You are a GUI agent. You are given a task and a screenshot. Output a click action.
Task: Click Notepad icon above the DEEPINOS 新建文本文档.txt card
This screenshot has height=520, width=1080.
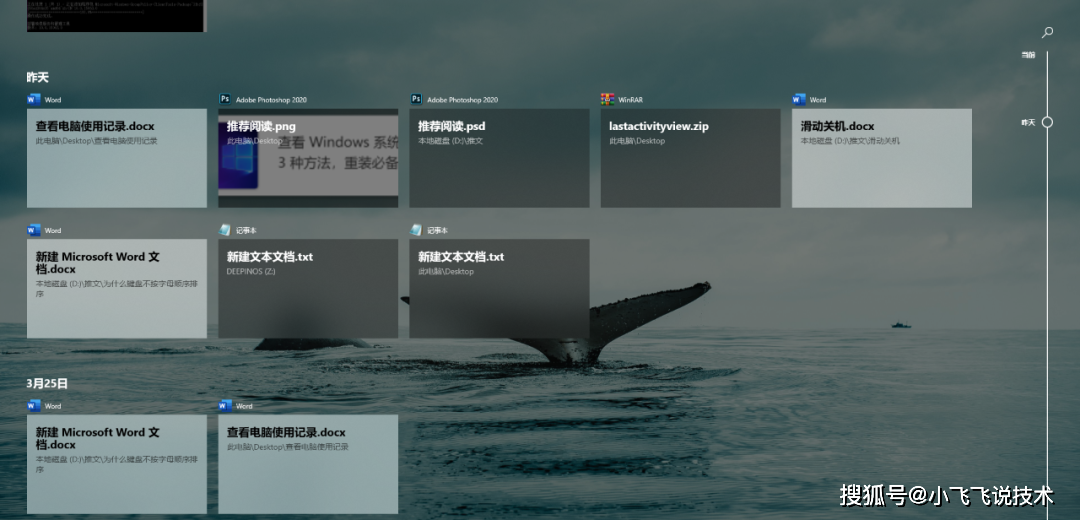click(225, 230)
